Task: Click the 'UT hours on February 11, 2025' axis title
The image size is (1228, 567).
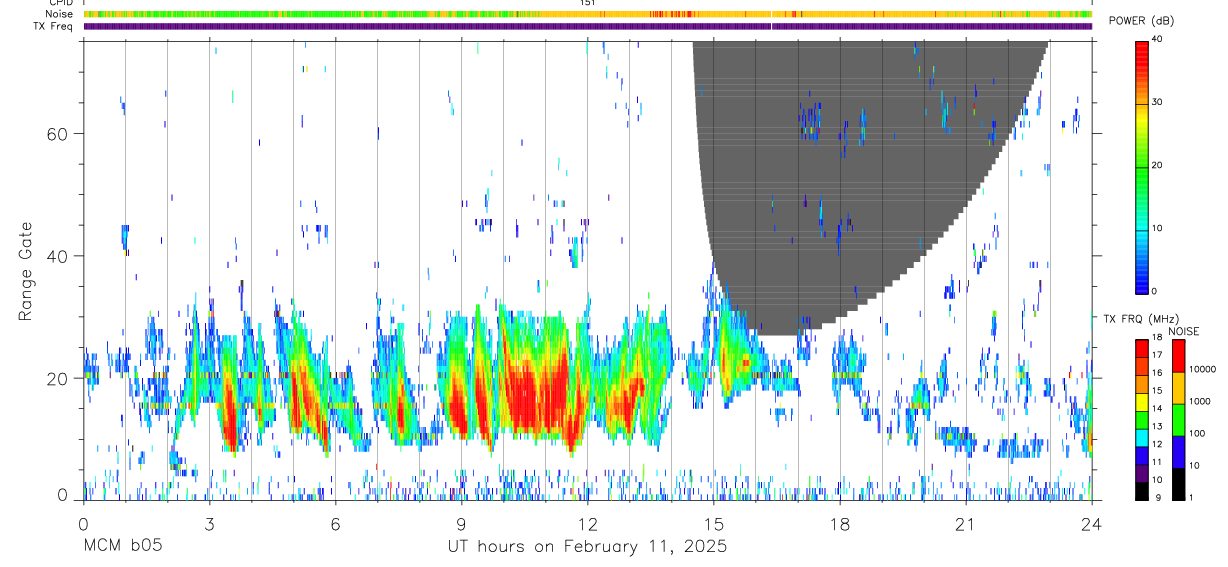Action: click(586, 547)
